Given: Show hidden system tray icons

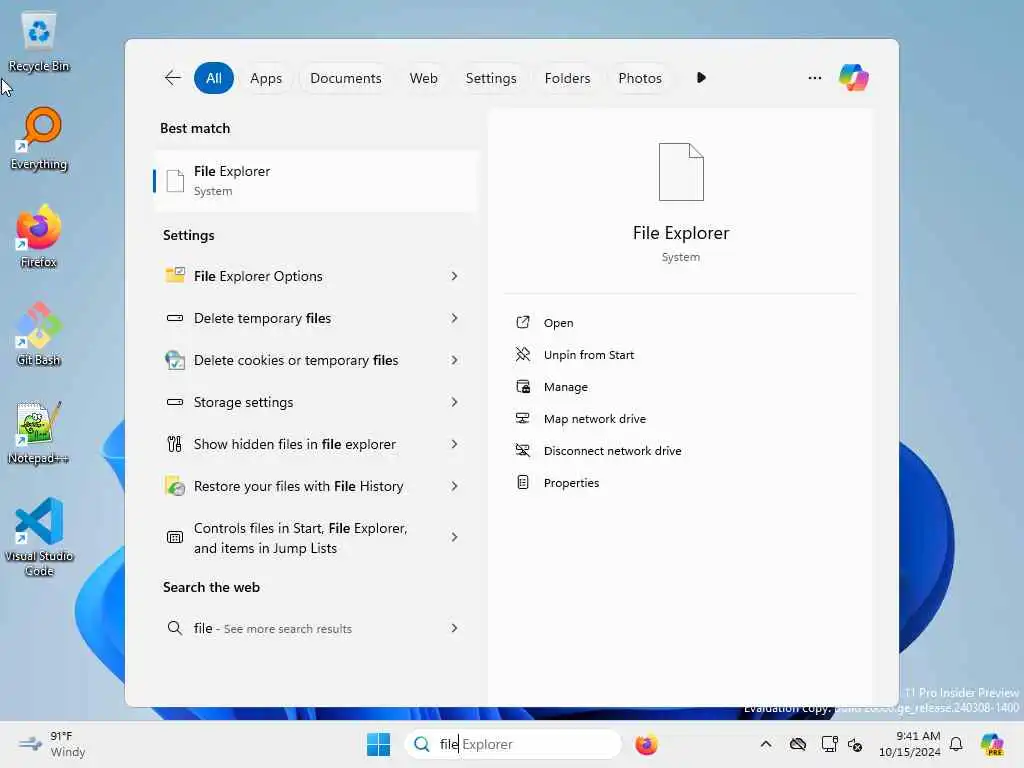Looking at the screenshot, I should pyautogui.click(x=766, y=744).
